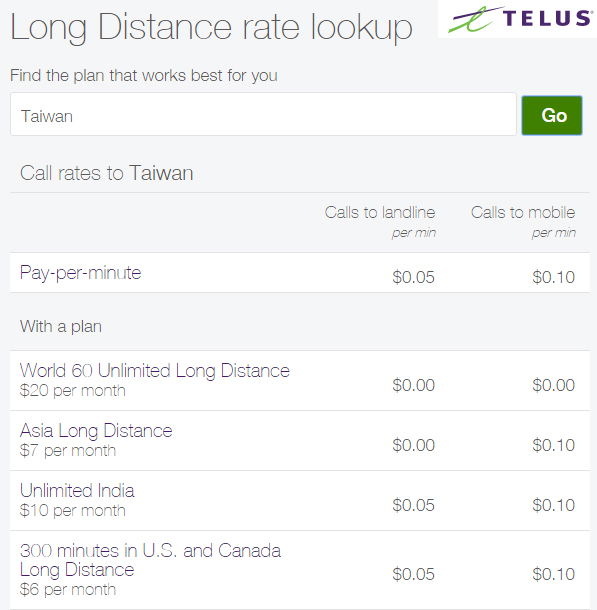Click the $7 per month price text
The image size is (597, 610).
pos(68,450)
